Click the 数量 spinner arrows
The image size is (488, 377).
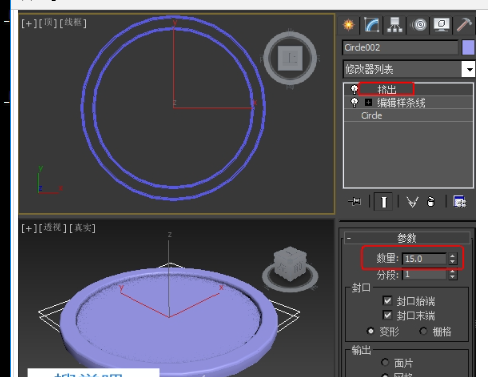pos(452,259)
